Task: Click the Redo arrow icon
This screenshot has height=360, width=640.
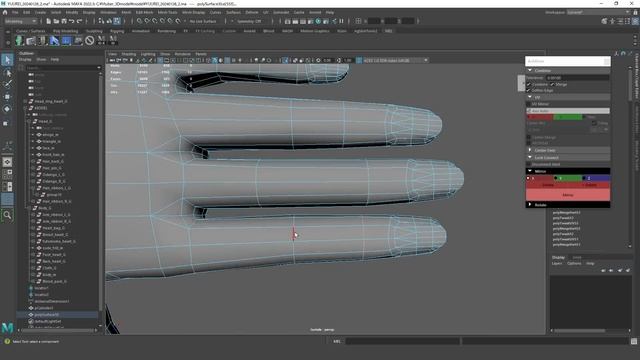Action: [80, 21]
